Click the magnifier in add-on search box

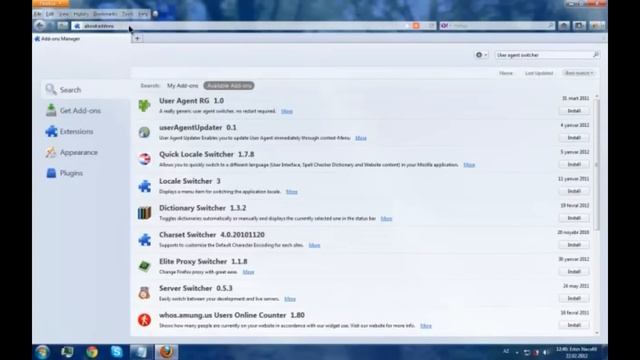click(x=596, y=55)
